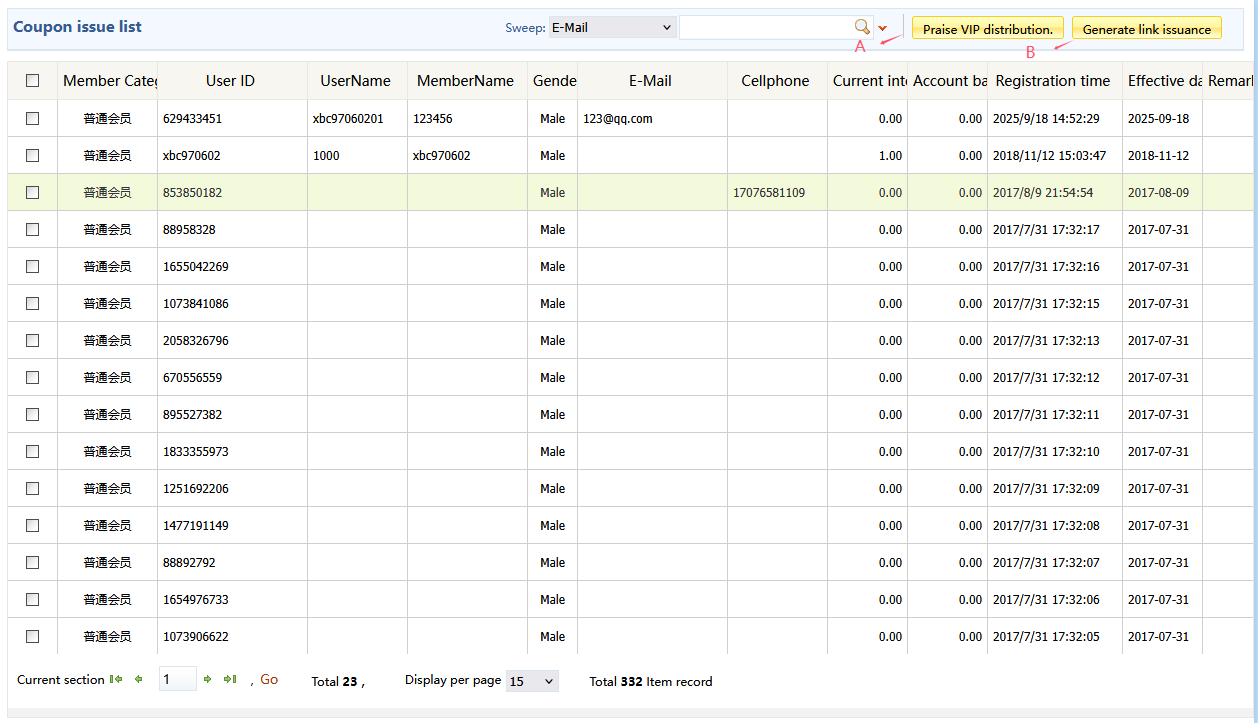Jump to the last page arrow
Image resolution: width=1258 pixels, height=723 pixels.
point(230,680)
